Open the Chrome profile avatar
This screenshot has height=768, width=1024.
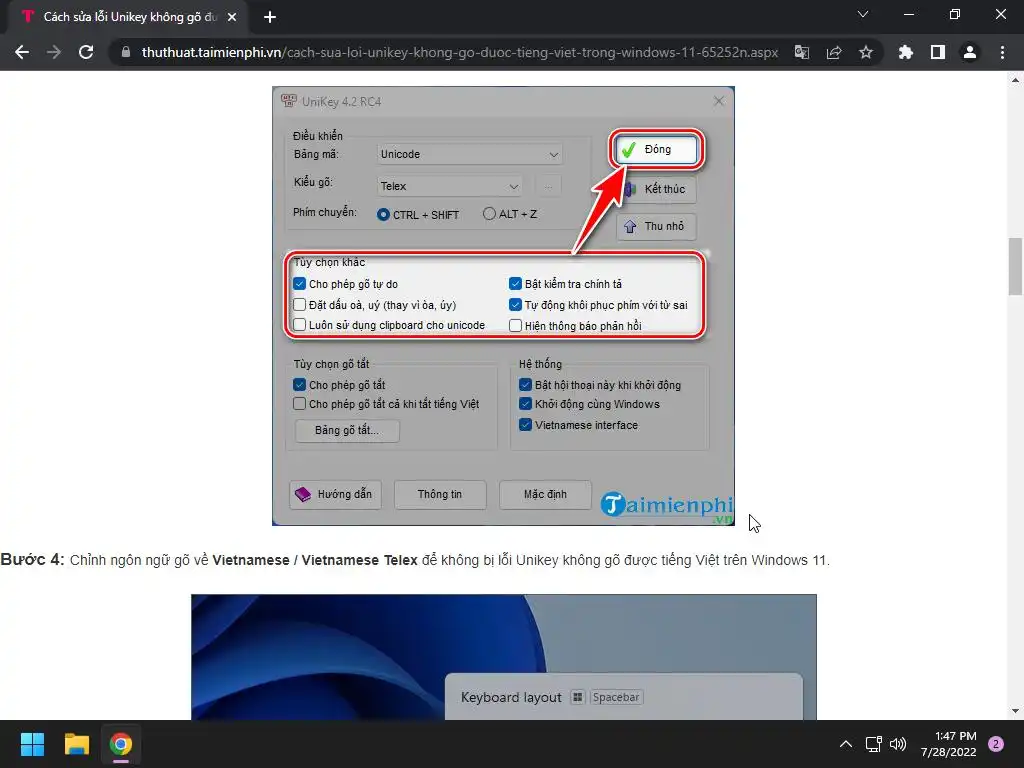click(x=970, y=52)
